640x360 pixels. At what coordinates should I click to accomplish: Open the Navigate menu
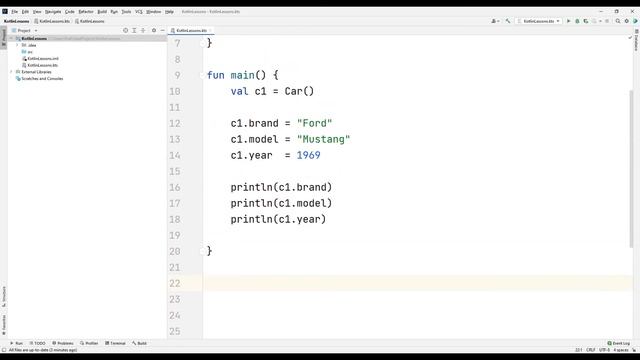53,12
